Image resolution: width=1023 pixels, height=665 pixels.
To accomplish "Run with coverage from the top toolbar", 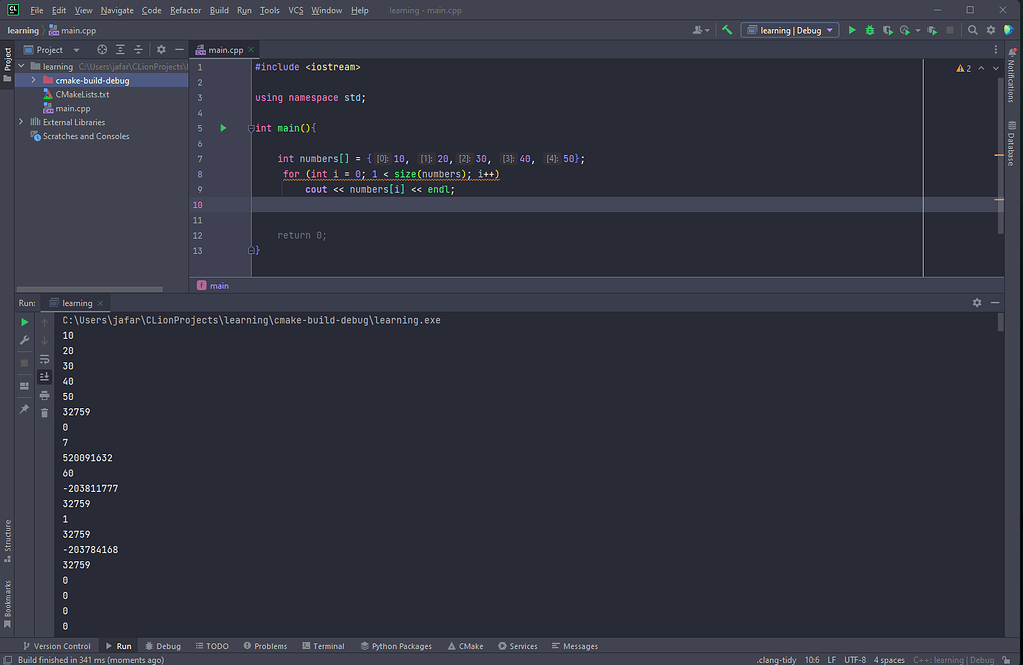I will (x=887, y=30).
